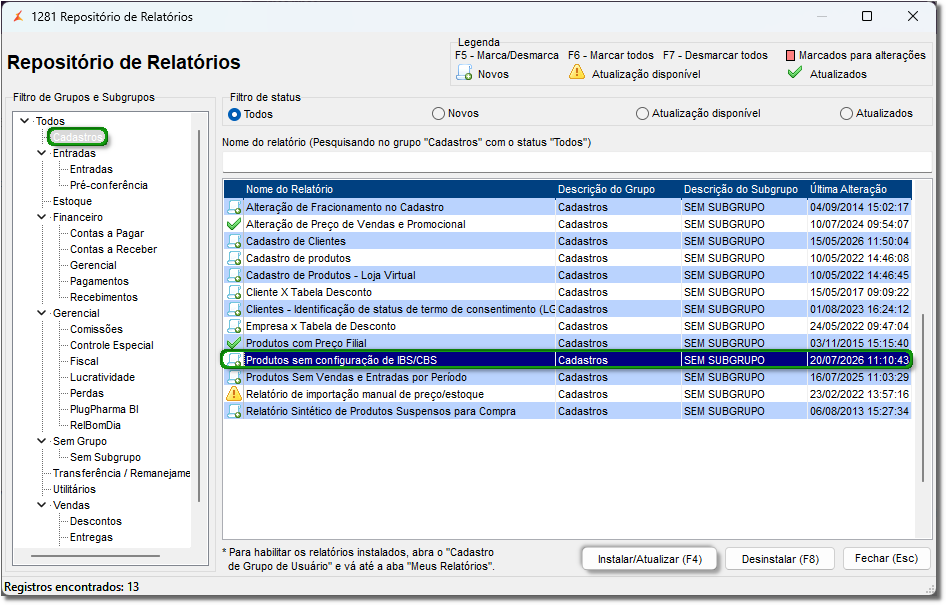946x605 pixels.
Task: Select the Atualização disponível status filter
Action: (643, 113)
